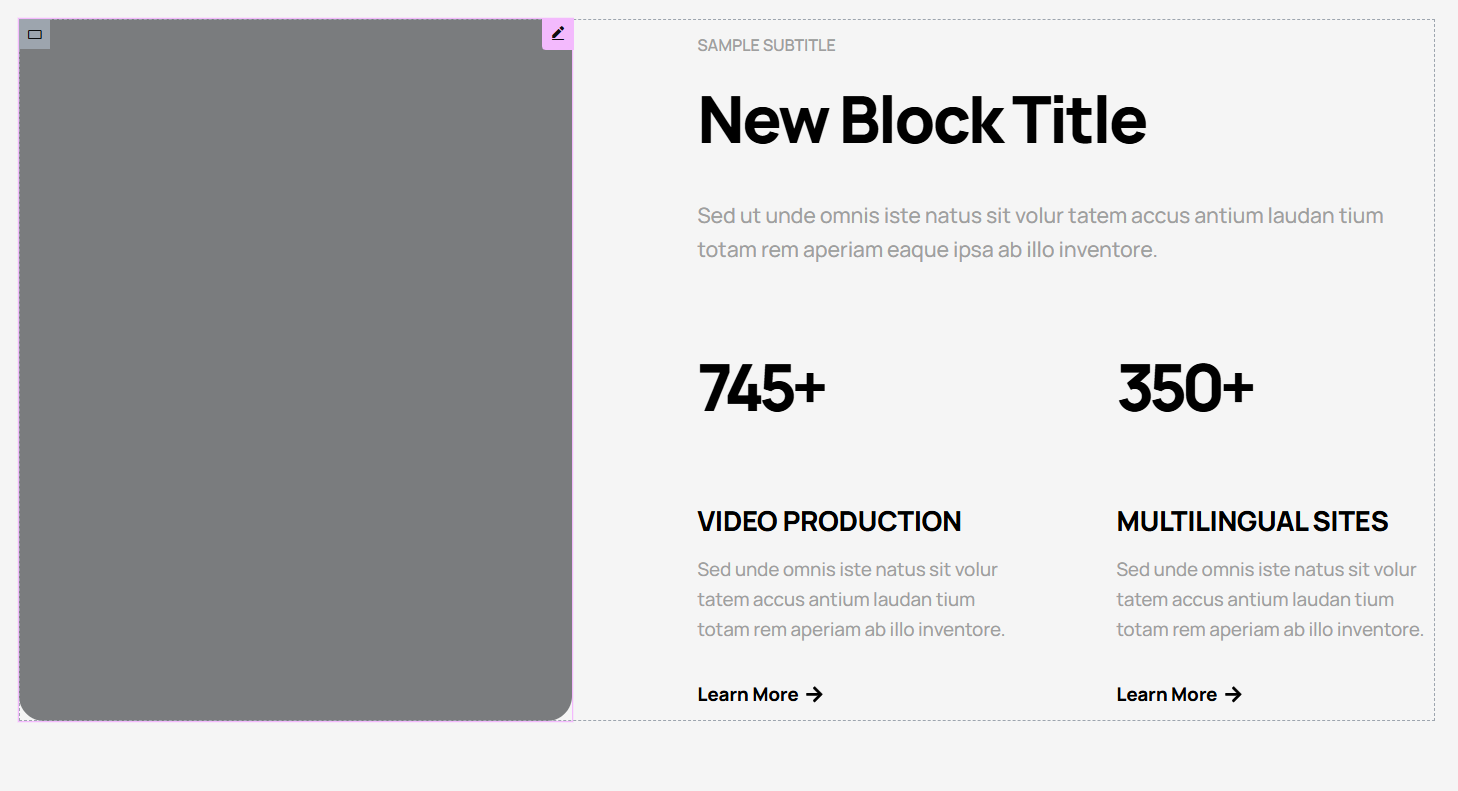1458x791 pixels.
Task: Click the word Title in the heading
Action: coord(1079,120)
